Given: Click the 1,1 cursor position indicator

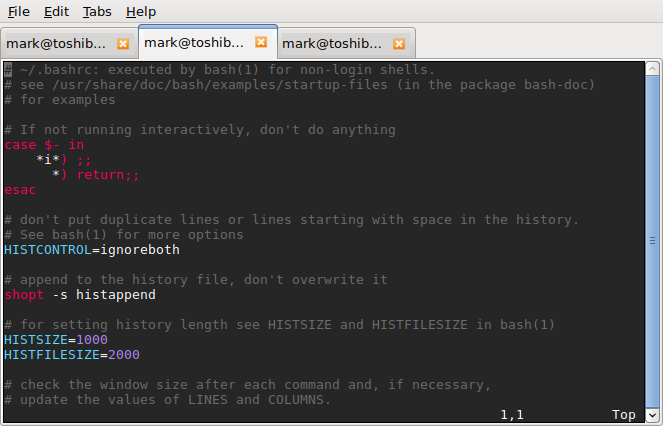Looking at the screenshot, I should [x=512, y=415].
